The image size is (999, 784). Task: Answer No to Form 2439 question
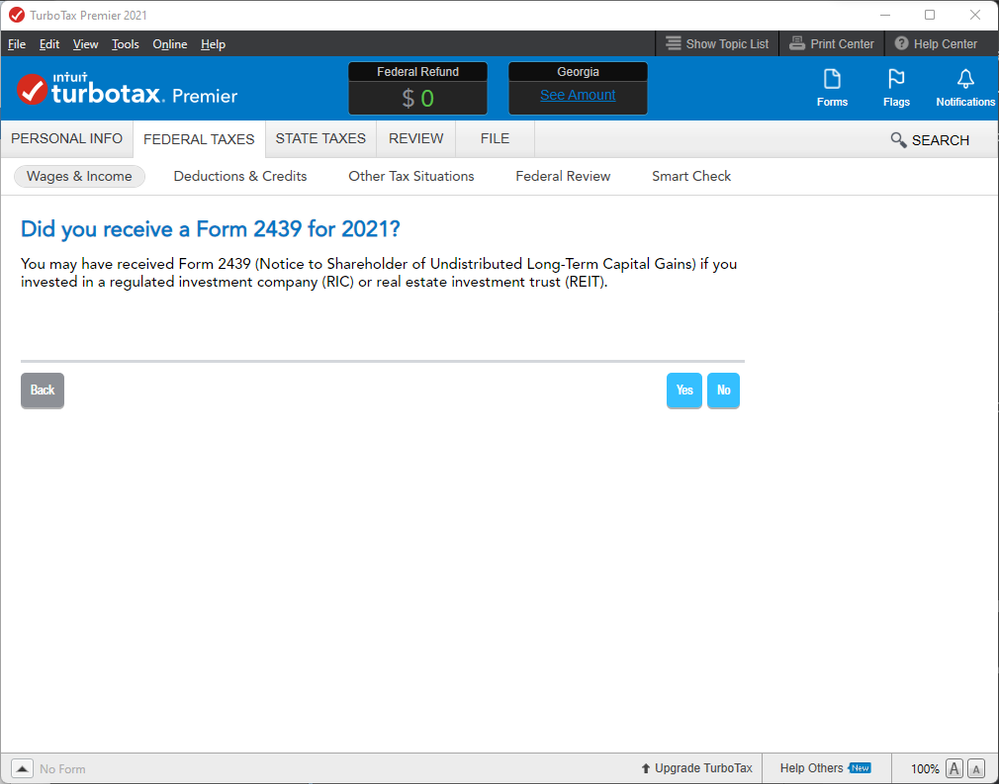tap(723, 390)
